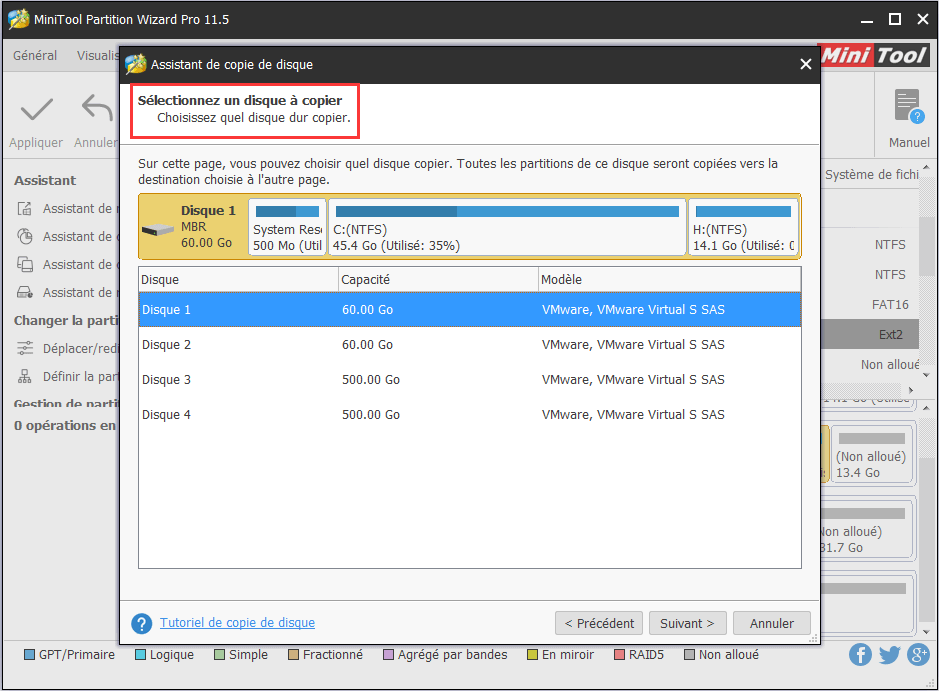Click the Agrégé par bandes legend swatch
The height and width of the screenshot is (691, 939).
(389, 654)
